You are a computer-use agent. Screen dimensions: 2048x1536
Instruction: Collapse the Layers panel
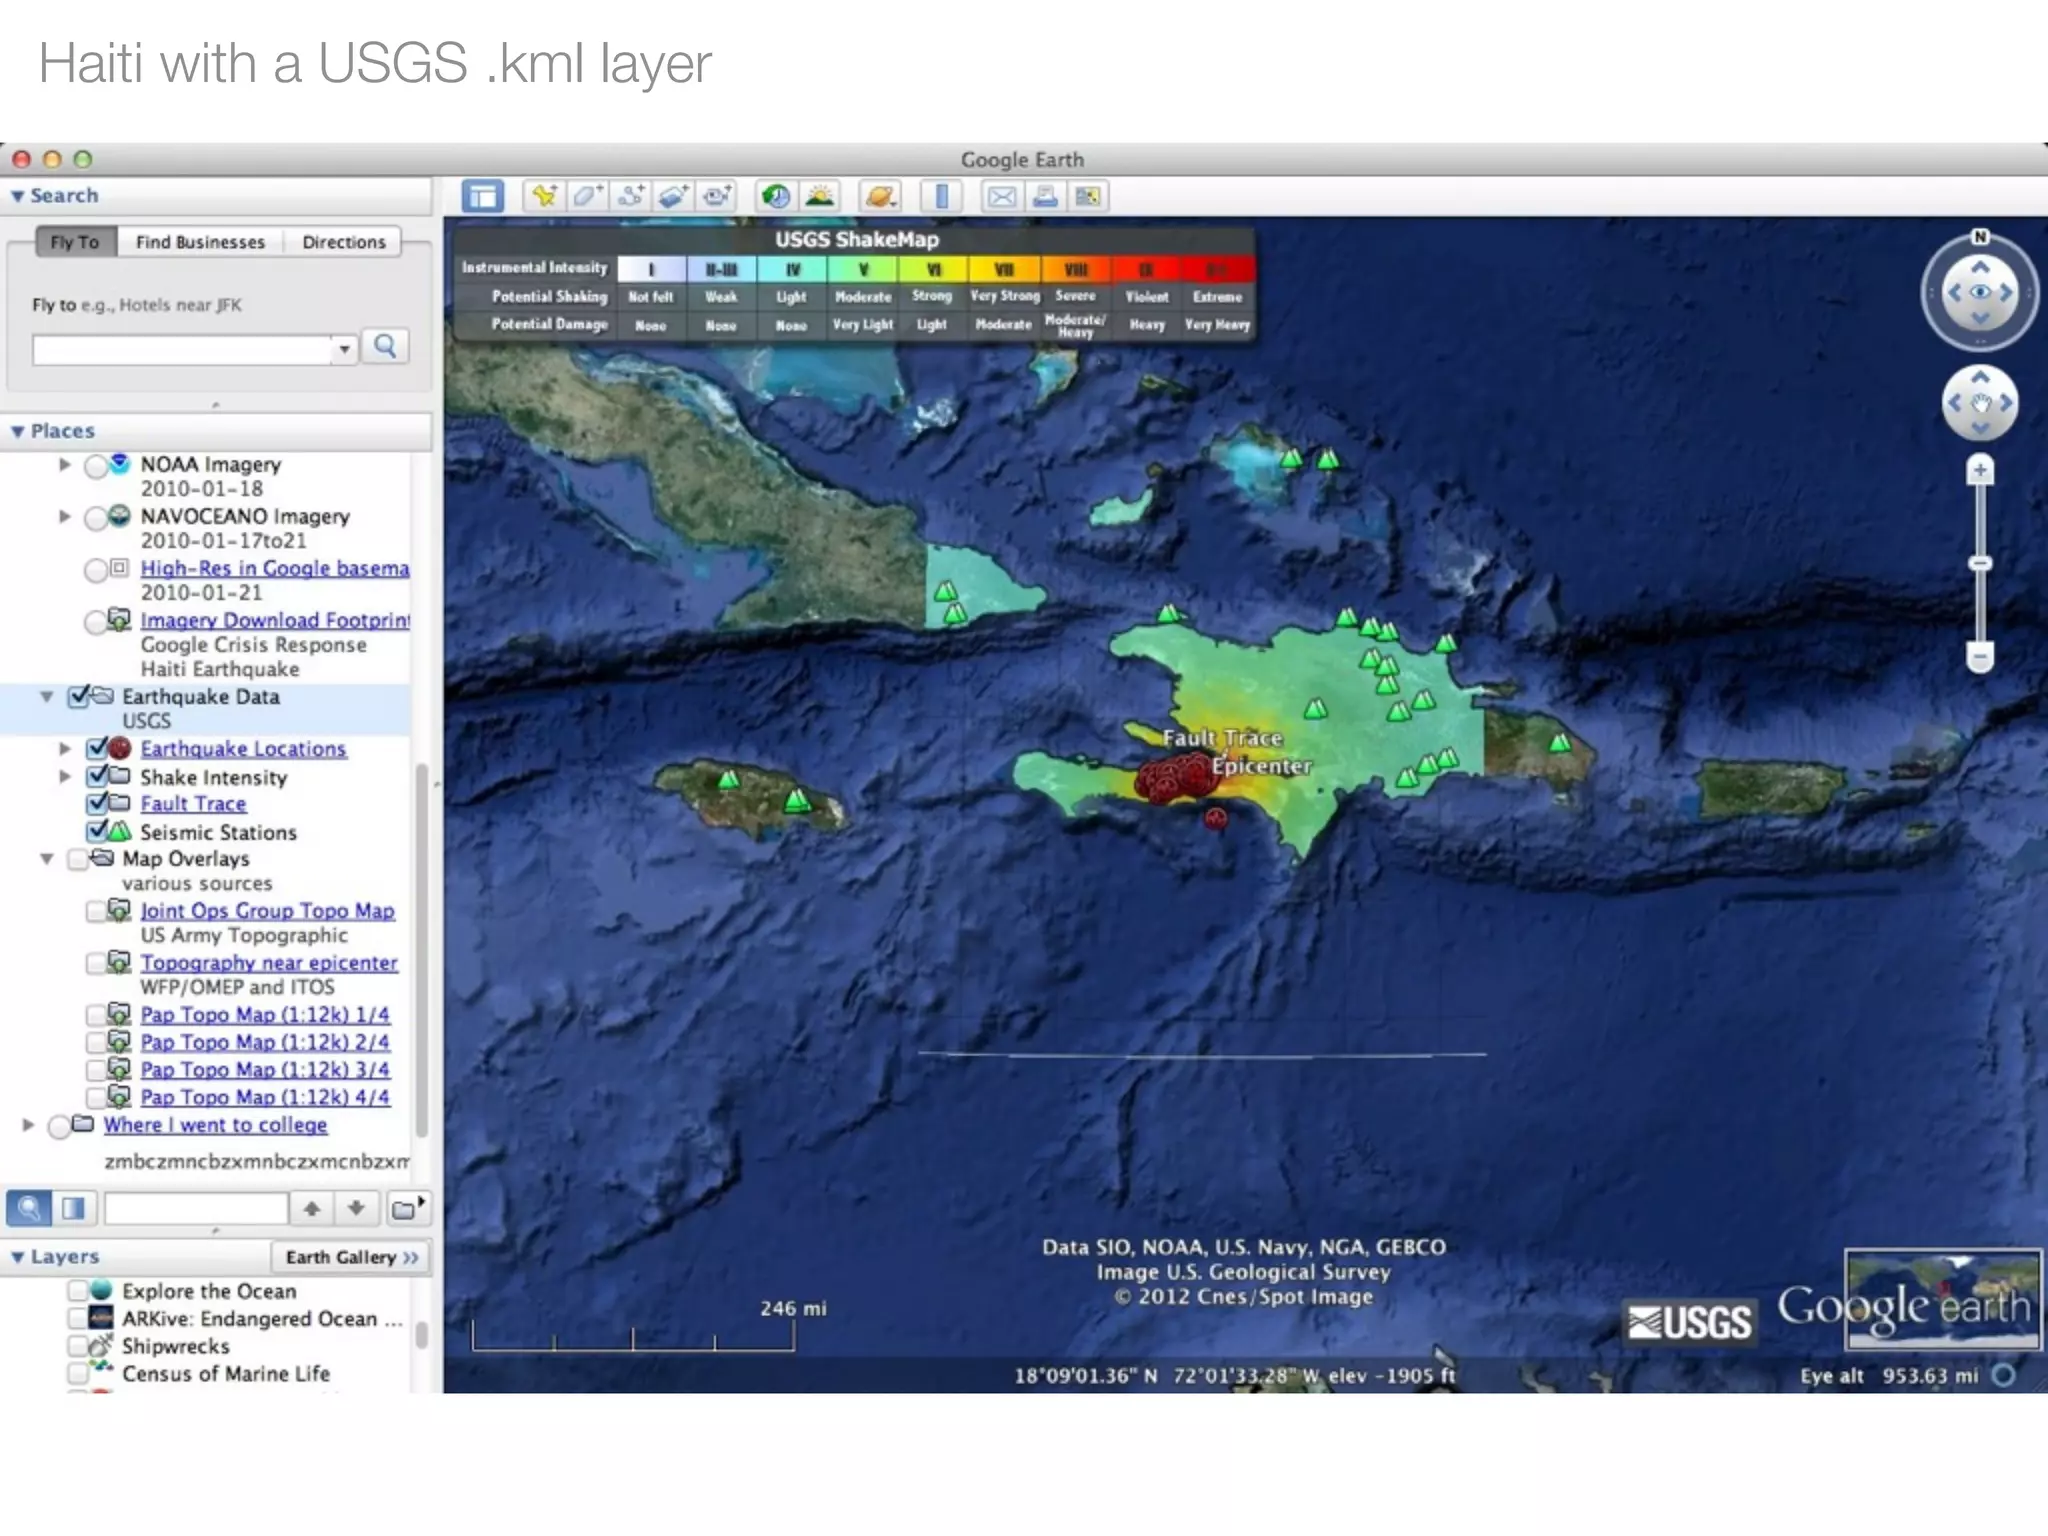(17, 1257)
